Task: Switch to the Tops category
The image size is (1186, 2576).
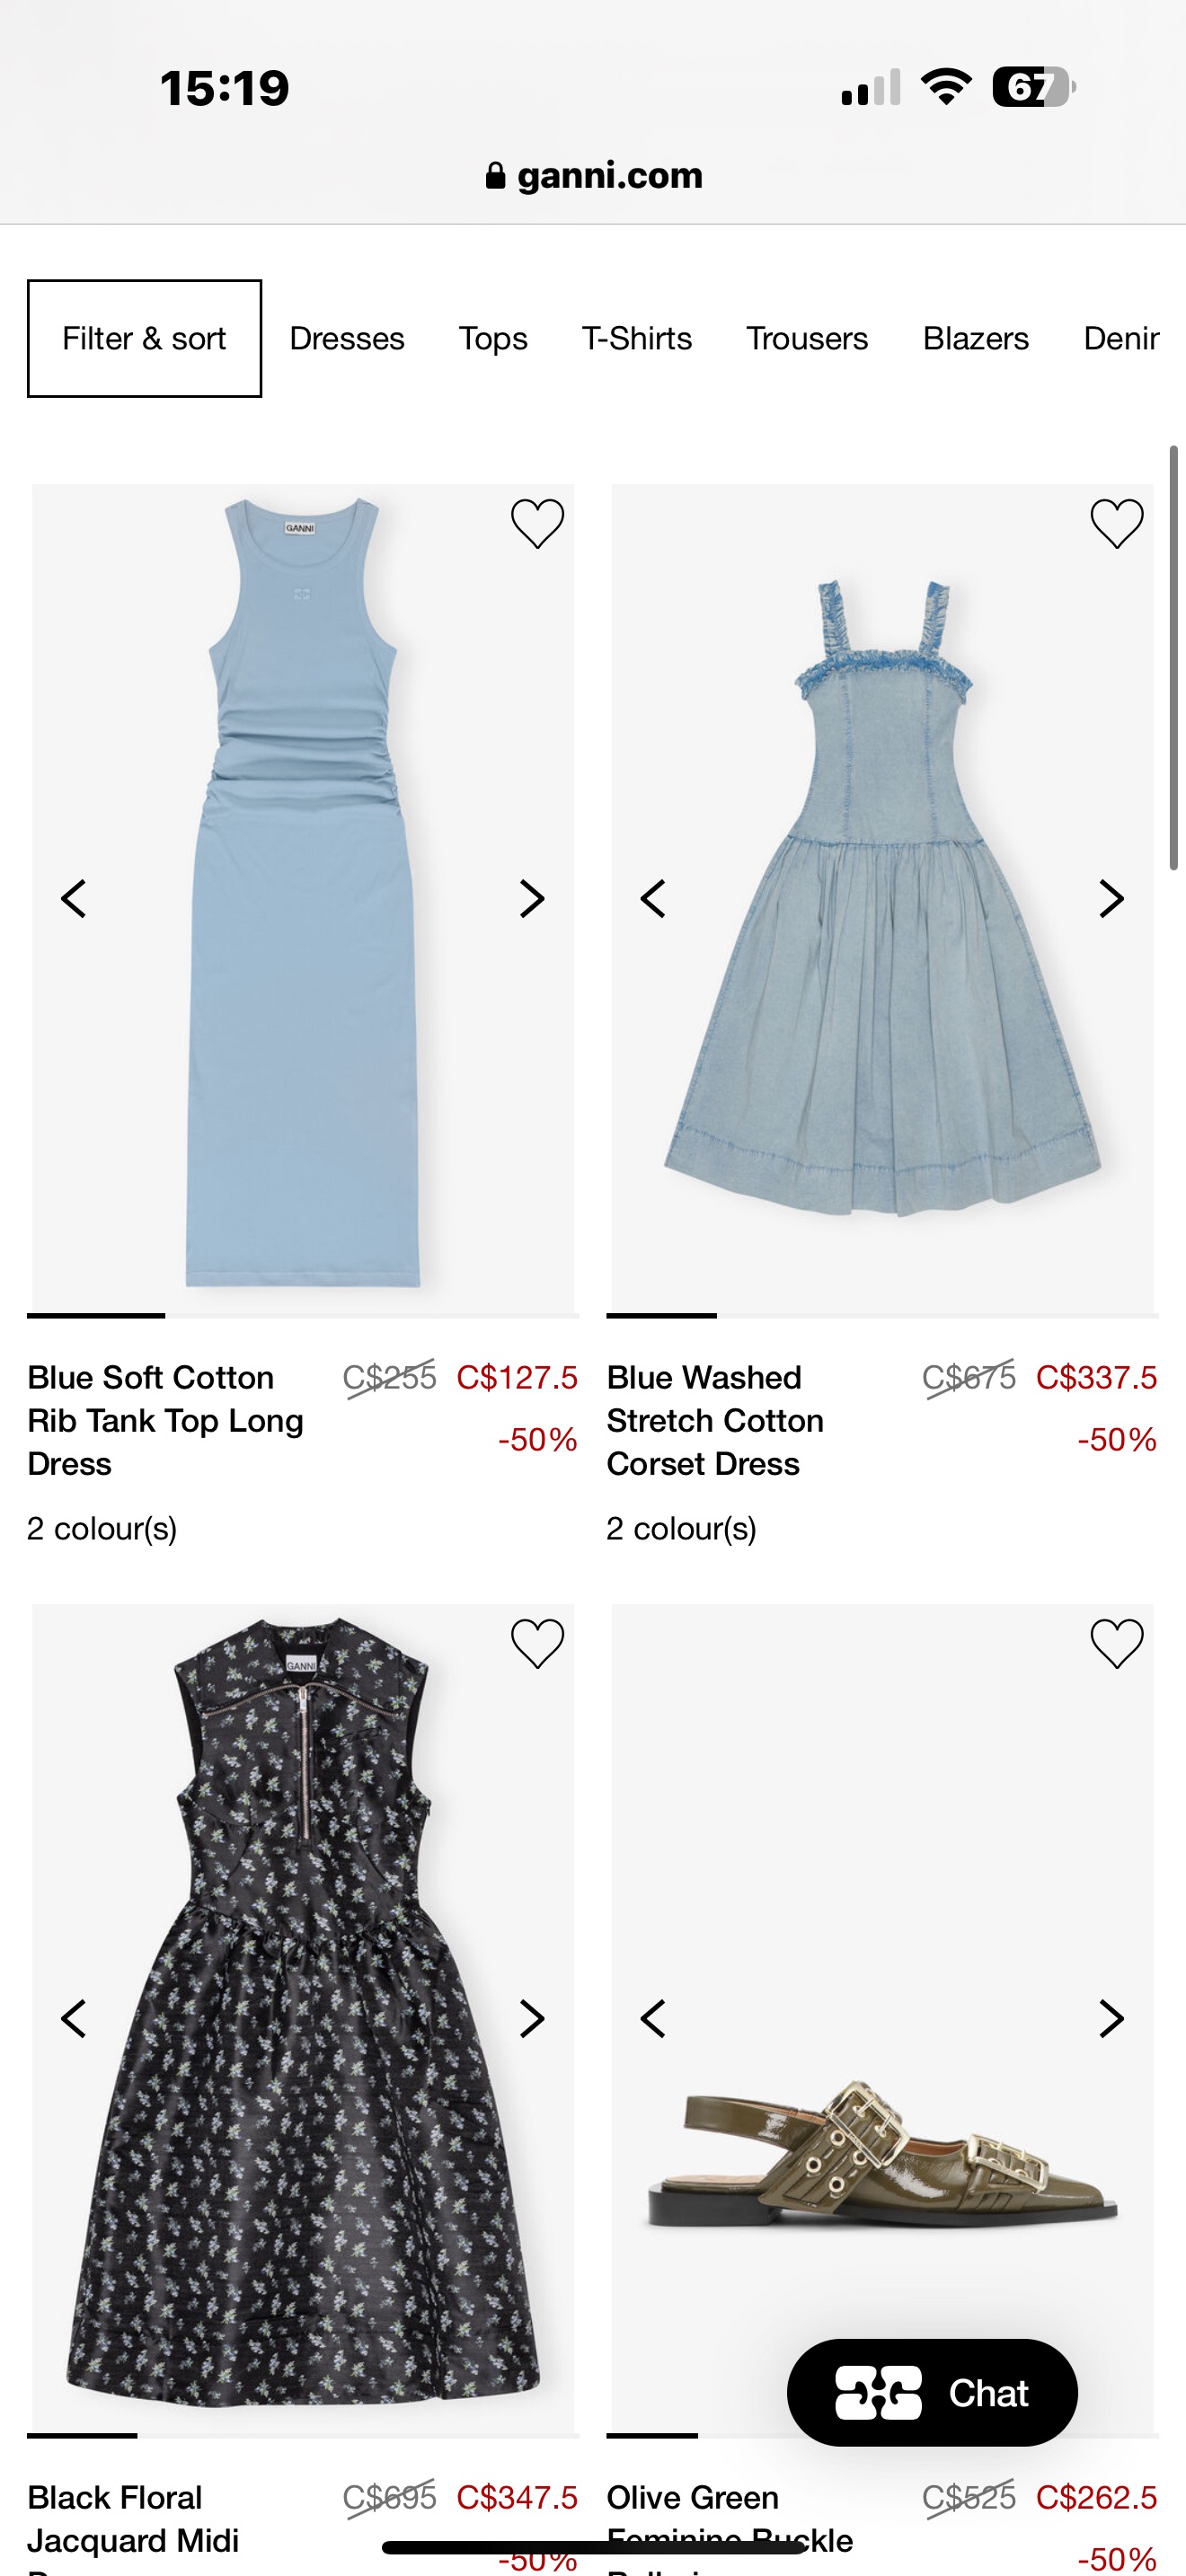Action: pyautogui.click(x=493, y=338)
